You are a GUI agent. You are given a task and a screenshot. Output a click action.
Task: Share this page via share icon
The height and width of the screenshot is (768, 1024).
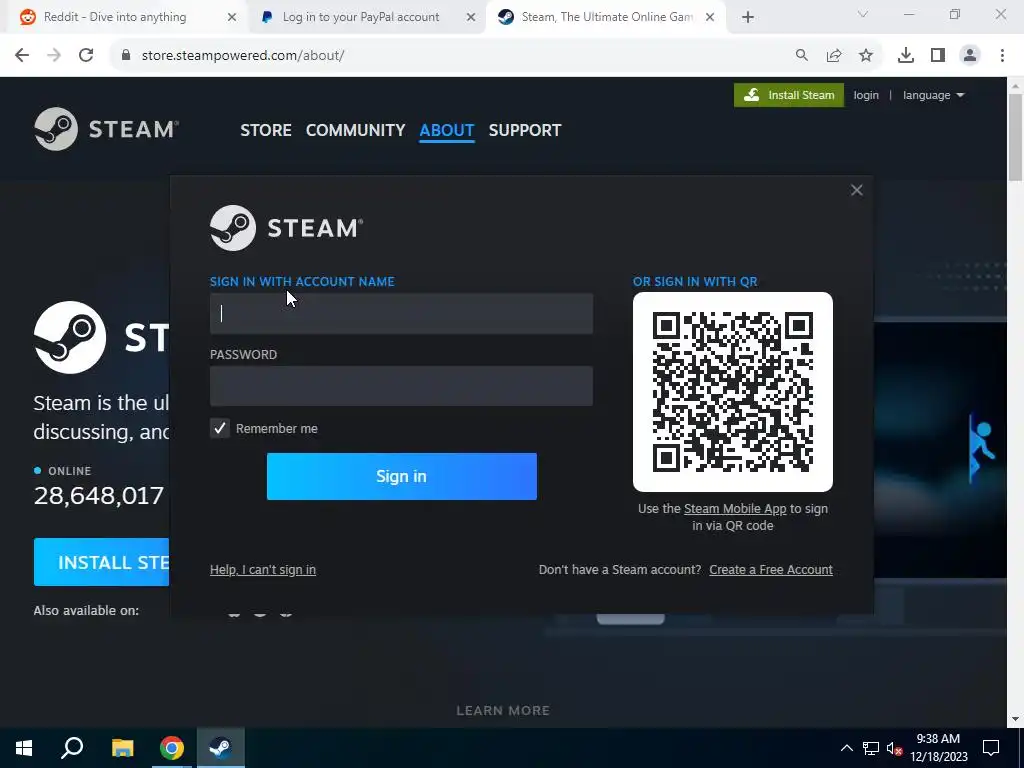pos(834,56)
